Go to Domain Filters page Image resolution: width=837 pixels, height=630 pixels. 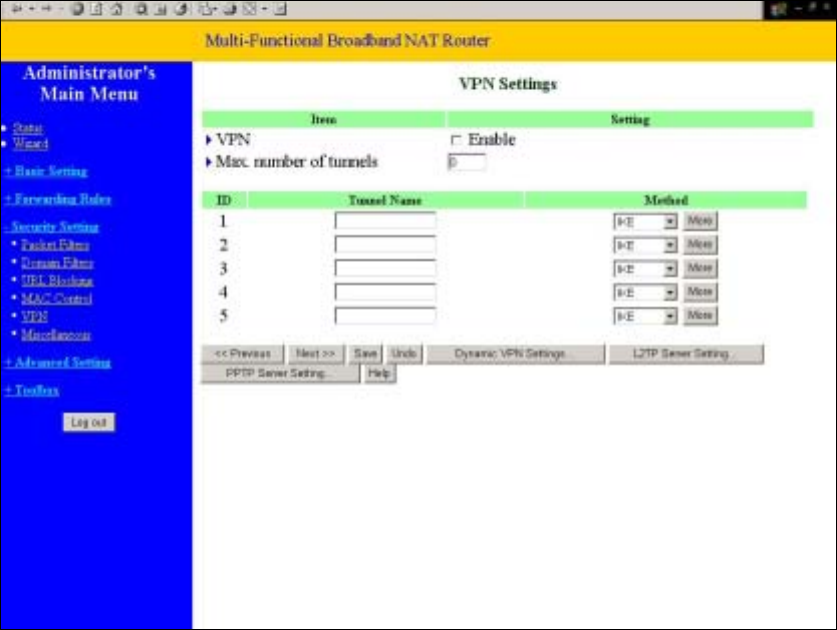point(57,263)
